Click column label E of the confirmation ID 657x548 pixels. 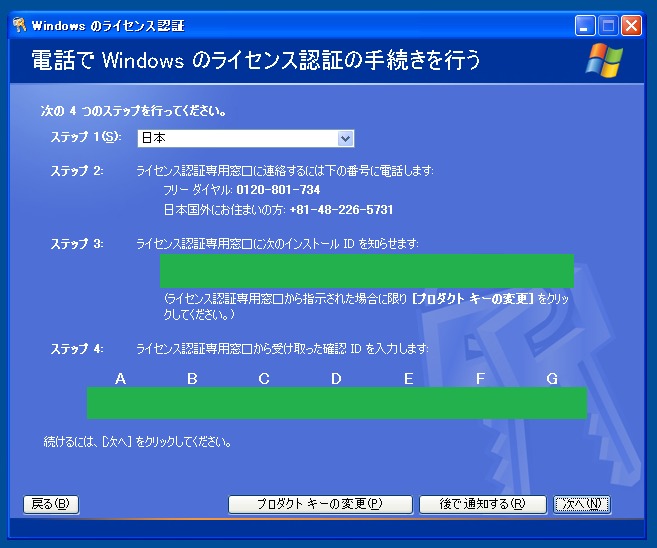click(409, 379)
